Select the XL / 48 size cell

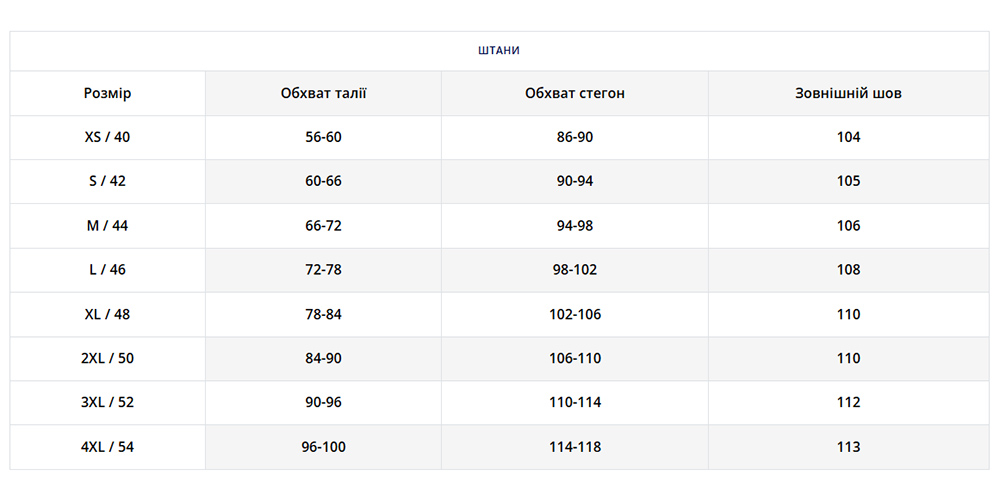point(107,314)
